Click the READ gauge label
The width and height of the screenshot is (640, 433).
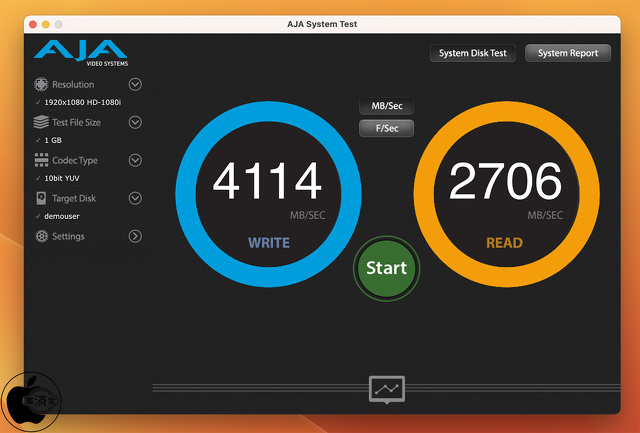click(504, 243)
